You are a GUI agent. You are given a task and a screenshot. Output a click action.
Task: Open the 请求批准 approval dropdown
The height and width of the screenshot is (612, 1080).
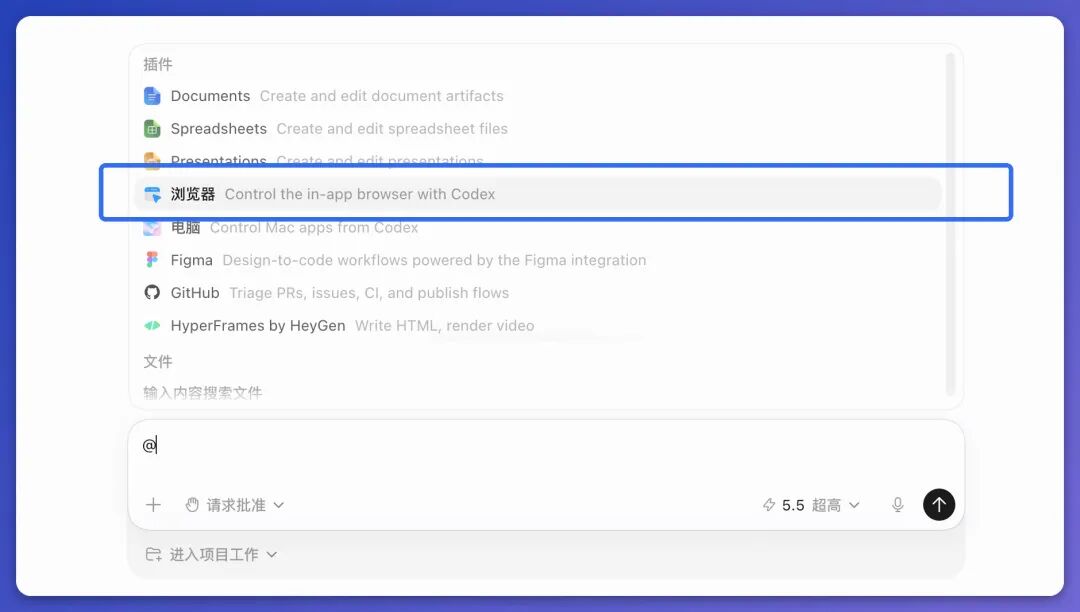[x=235, y=505]
